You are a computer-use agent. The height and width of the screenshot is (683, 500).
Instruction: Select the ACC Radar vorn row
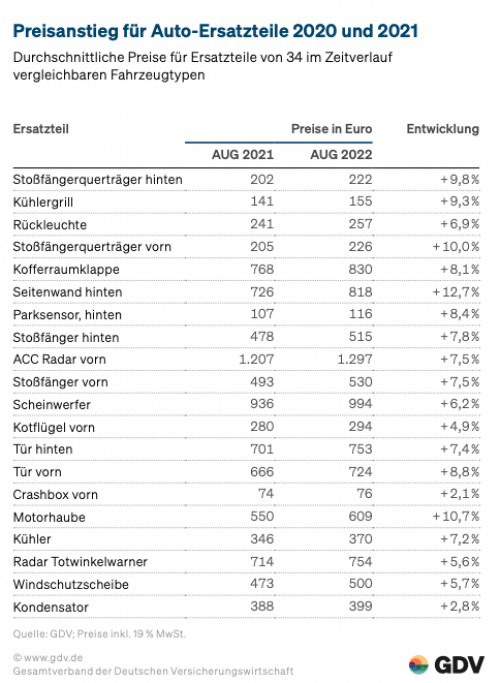[x=246, y=359]
